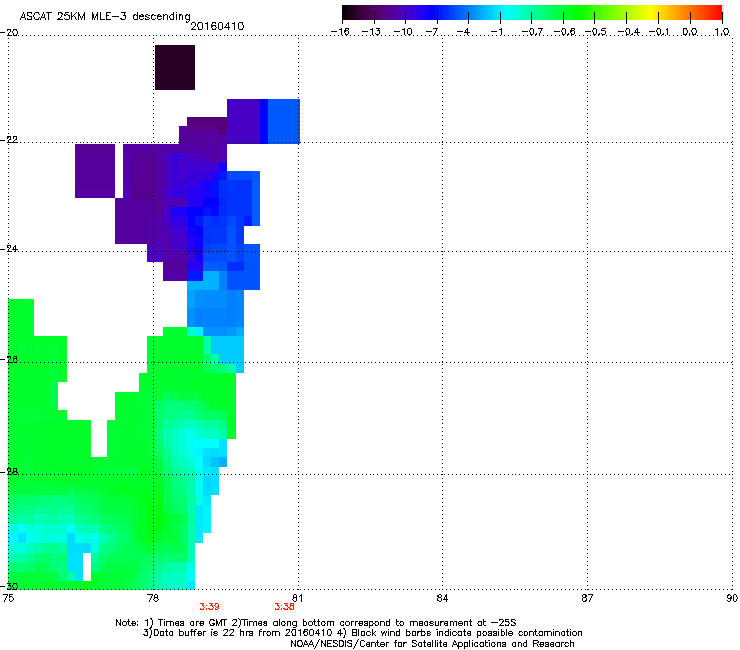
Task: Click the -0.6 color scale label
Action: tap(564, 32)
